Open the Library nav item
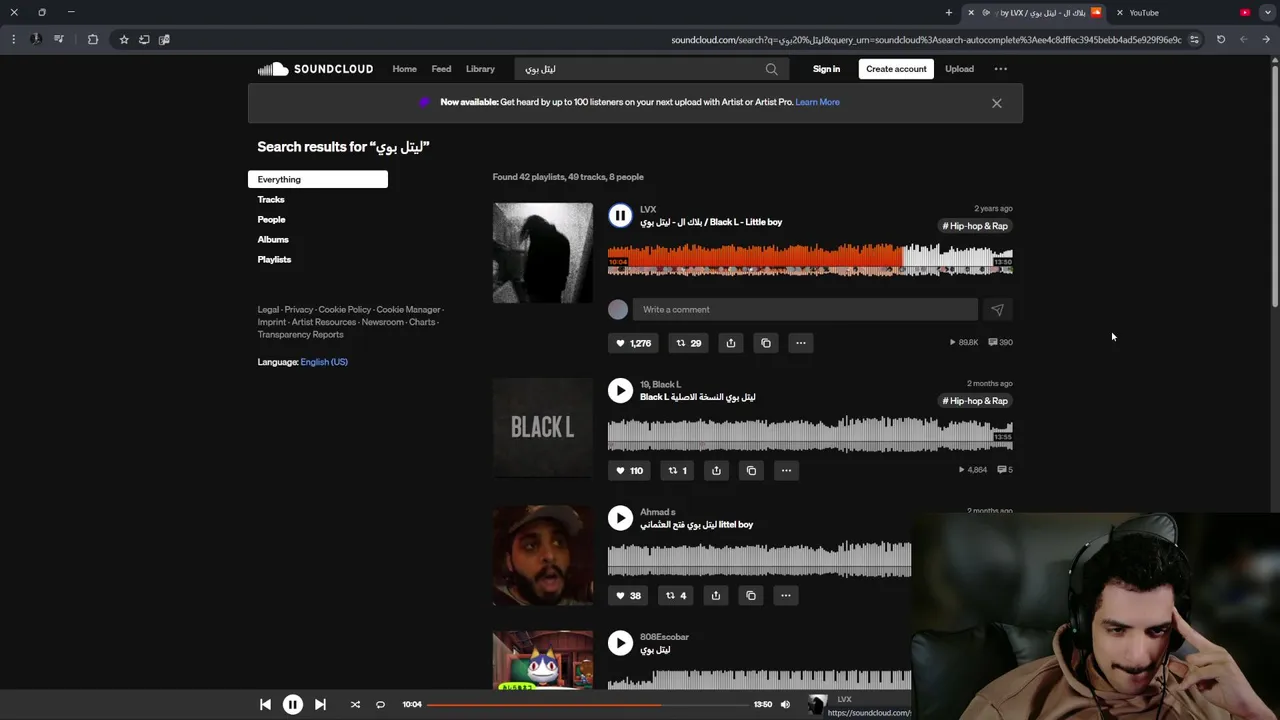This screenshot has width=1280, height=720. 480,69
